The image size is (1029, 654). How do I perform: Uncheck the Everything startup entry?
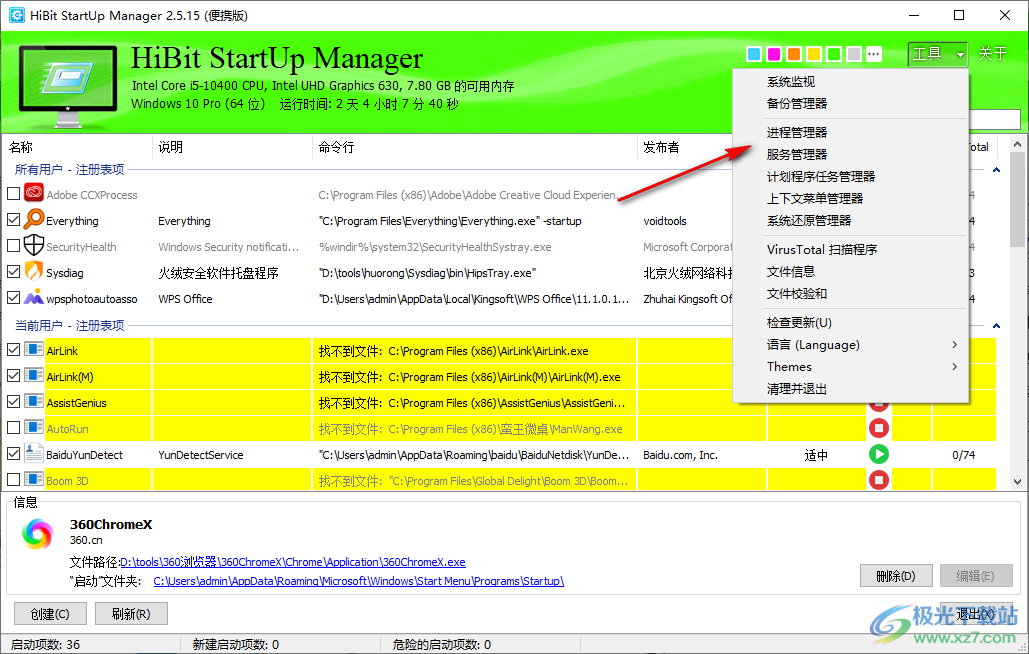(13, 220)
